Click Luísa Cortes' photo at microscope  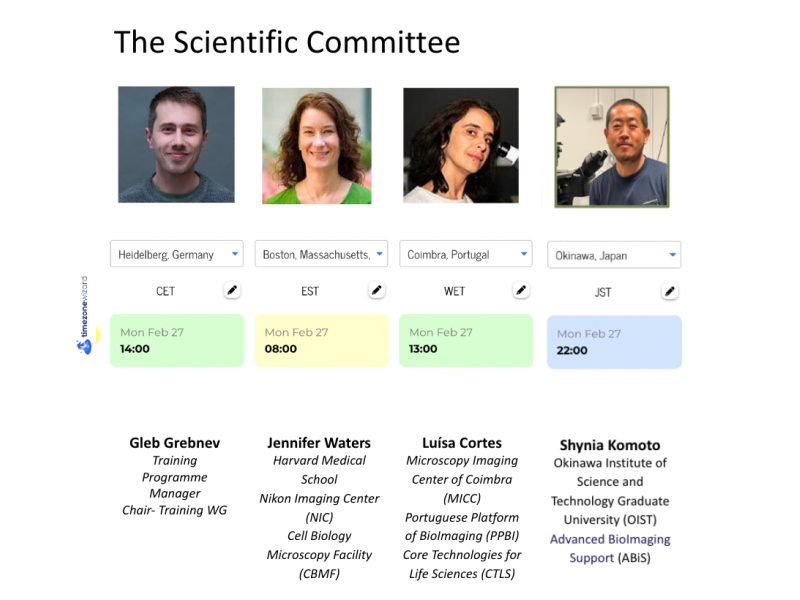tap(461, 146)
